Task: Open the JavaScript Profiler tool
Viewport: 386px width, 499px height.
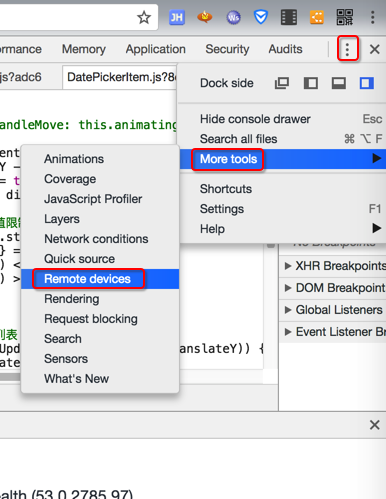Action: 100,199
